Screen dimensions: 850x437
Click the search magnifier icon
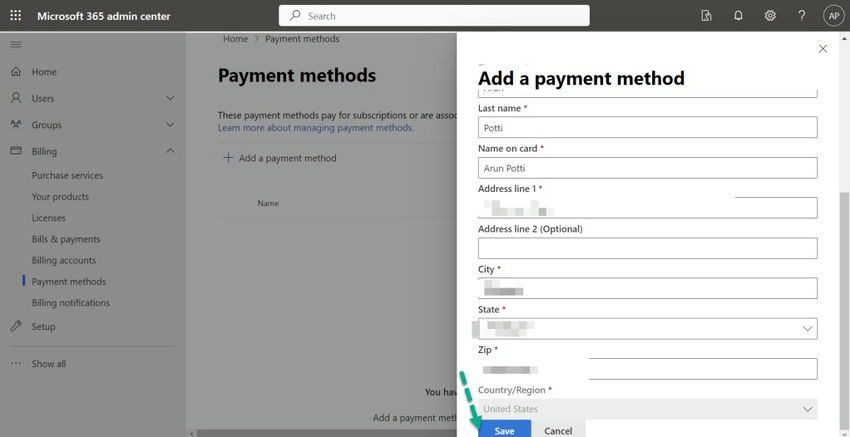(295, 16)
